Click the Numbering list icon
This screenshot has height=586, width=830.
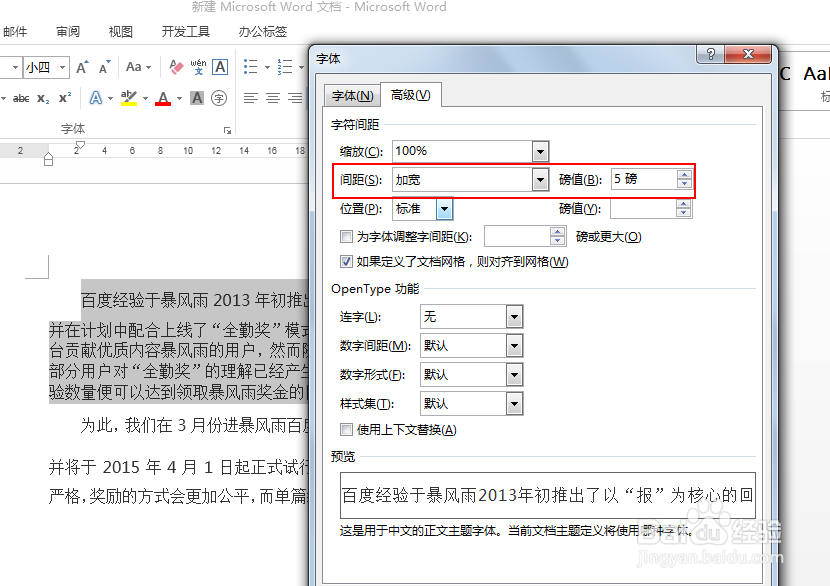(285, 67)
